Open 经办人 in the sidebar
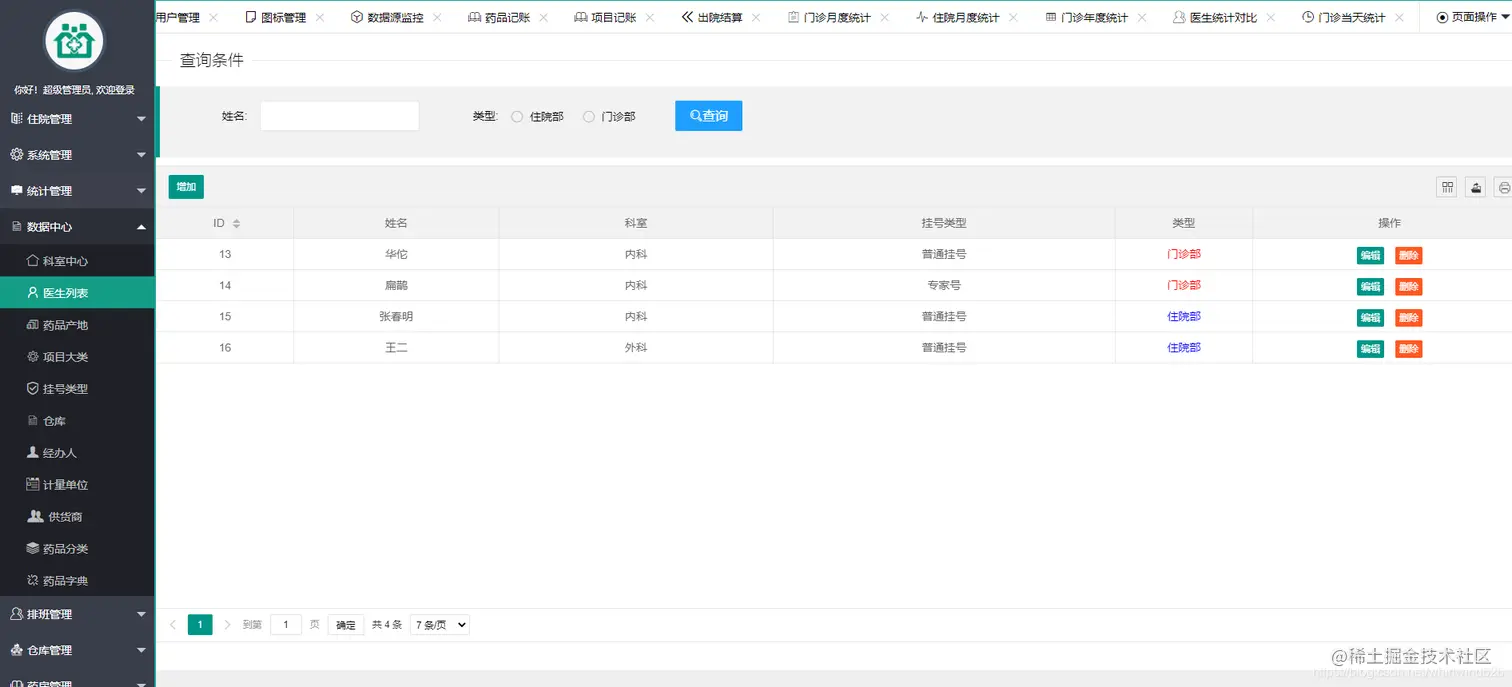Image resolution: width=1512 pixels, height=687 pixels. click(x=77, y=453)
